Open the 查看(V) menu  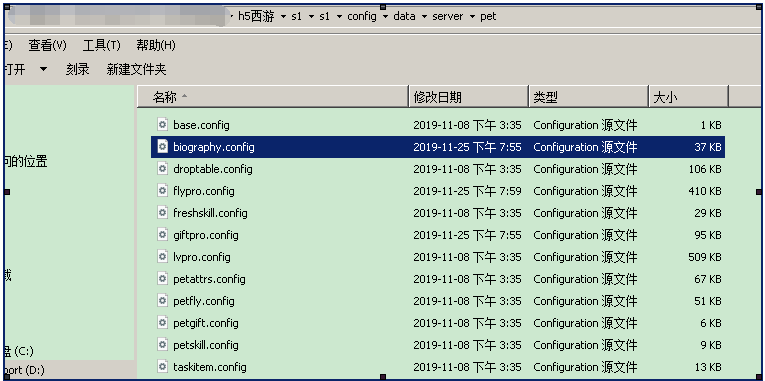[47, 46]
